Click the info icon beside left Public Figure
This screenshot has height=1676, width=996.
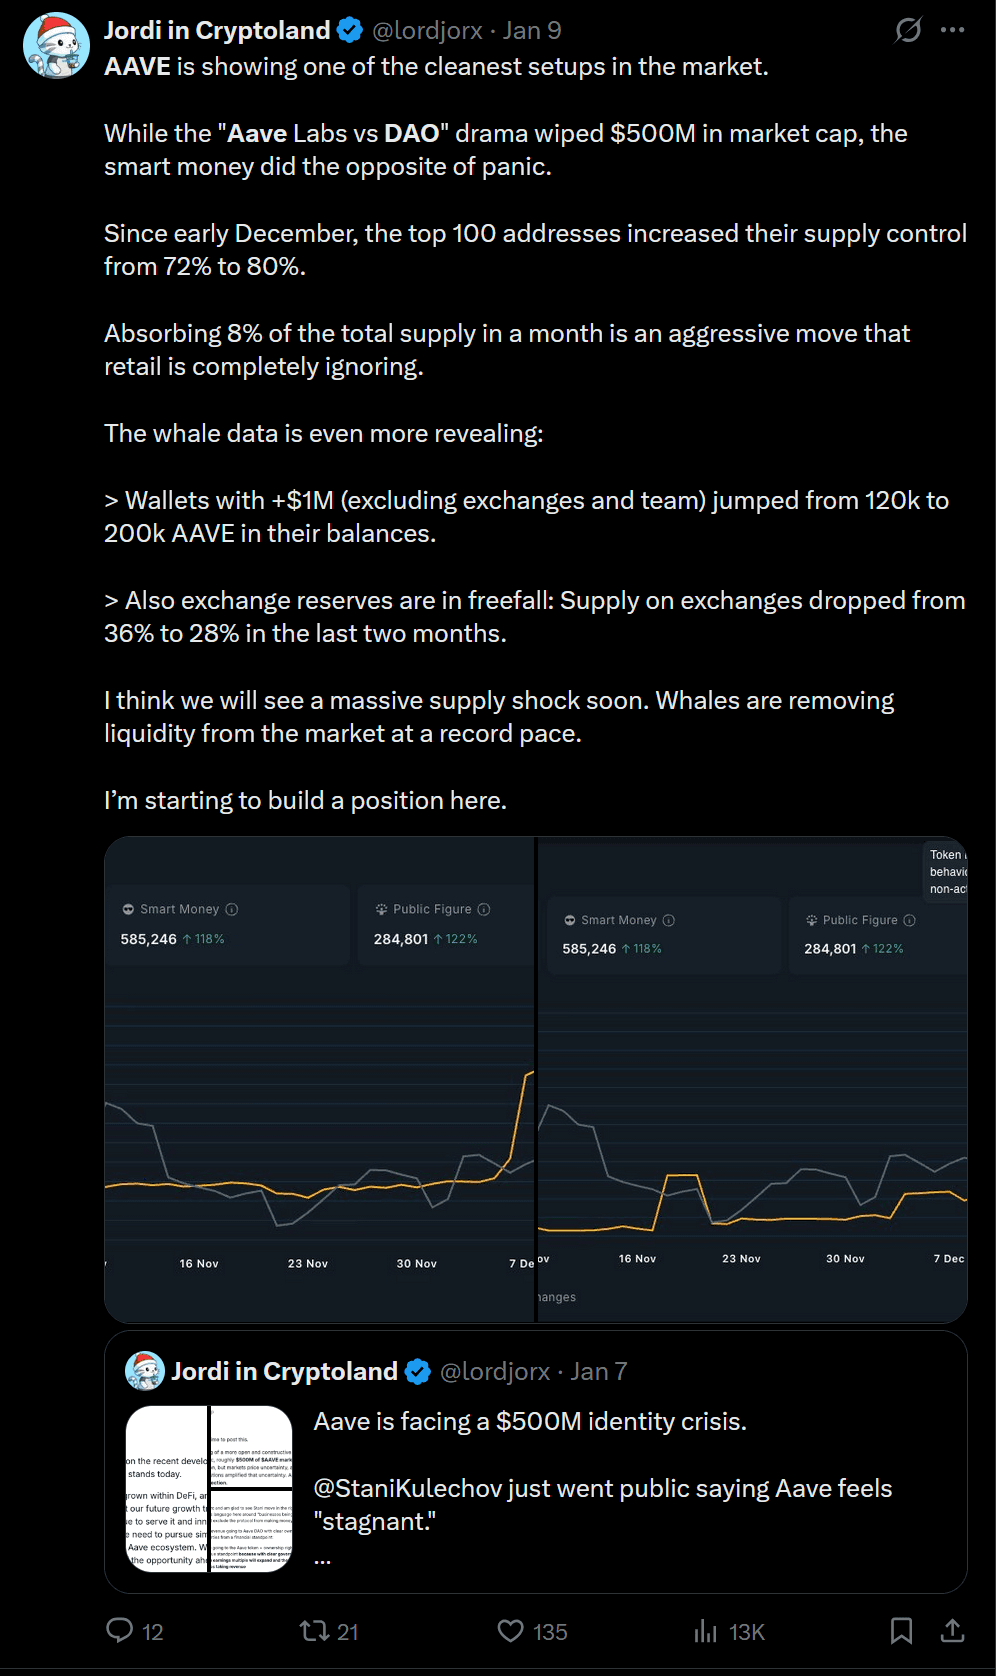[x=484, y=909]
